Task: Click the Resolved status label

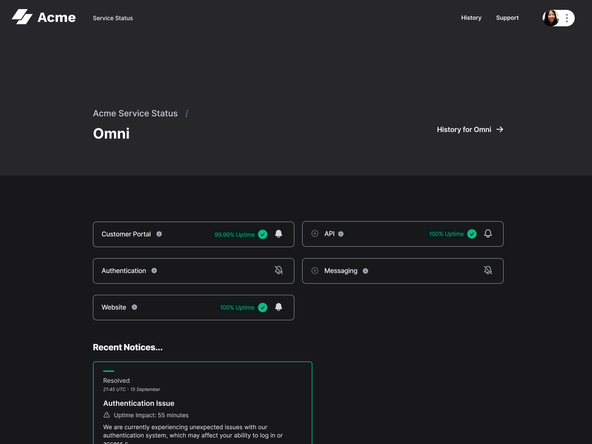Action: click(116, 381)
